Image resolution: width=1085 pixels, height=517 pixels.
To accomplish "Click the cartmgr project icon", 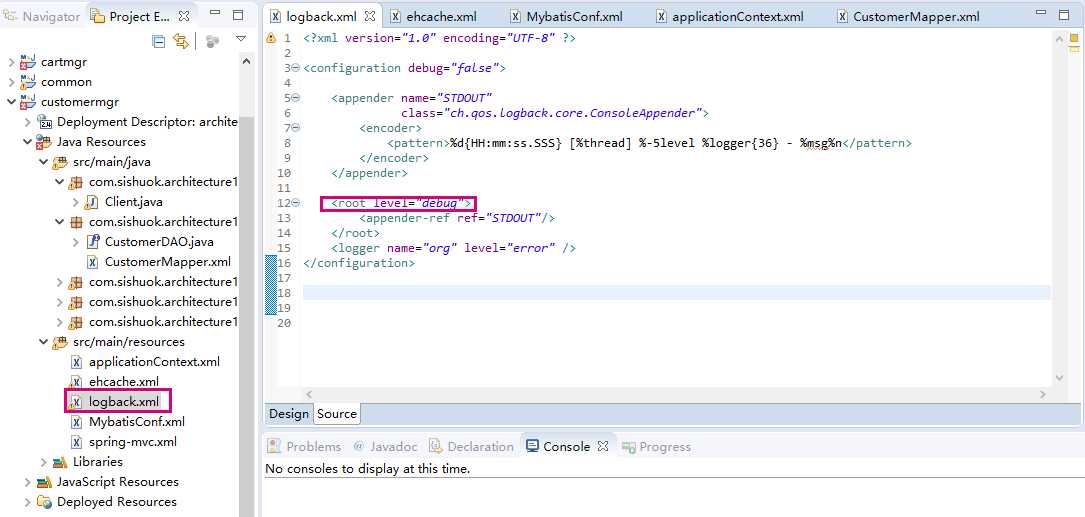I will pos(28,62).
